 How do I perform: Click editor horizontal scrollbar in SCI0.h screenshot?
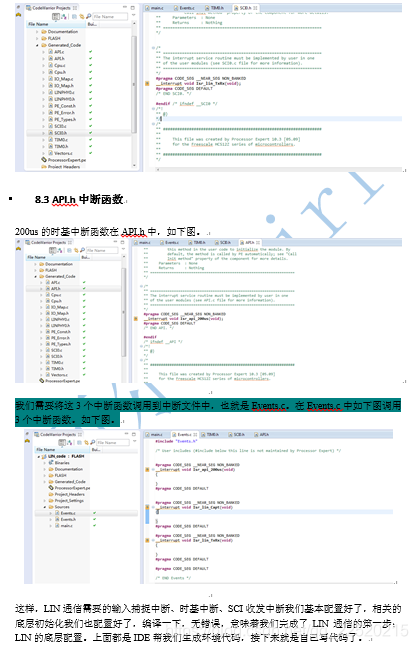coord(278,169)
